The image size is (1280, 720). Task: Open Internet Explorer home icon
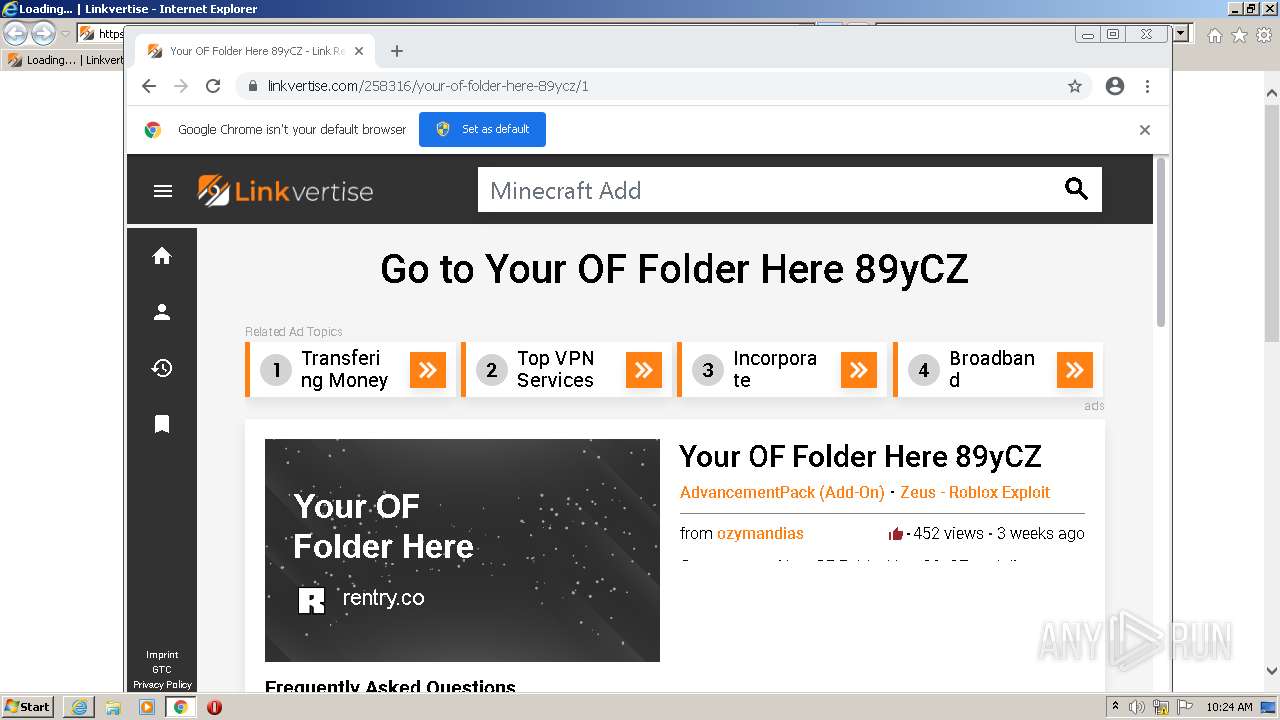pyautogui.click(x=1214, y=35)
